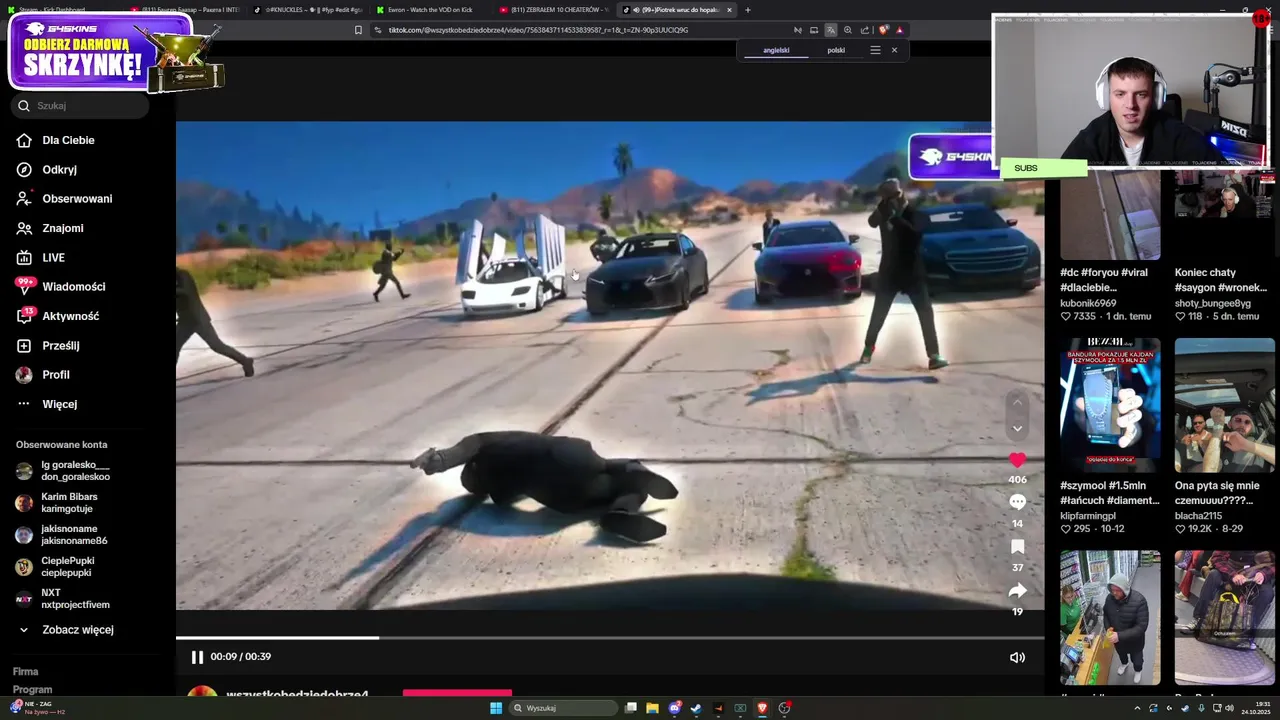Viewport: 1280px width, 720px height.
Task: Open File Explorer from taskbar
Action: 652,708
